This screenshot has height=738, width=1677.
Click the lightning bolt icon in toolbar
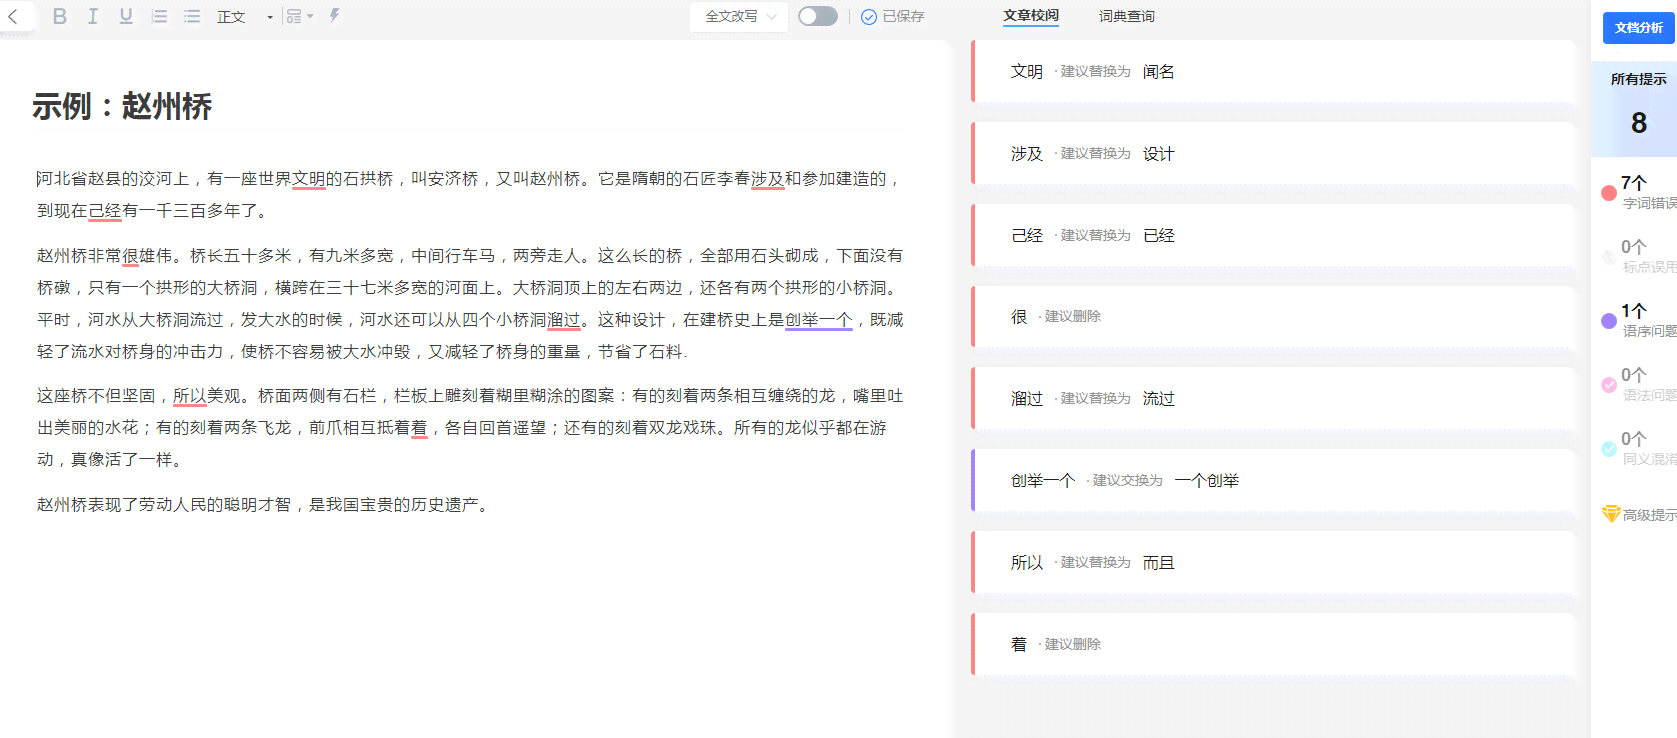335,16
